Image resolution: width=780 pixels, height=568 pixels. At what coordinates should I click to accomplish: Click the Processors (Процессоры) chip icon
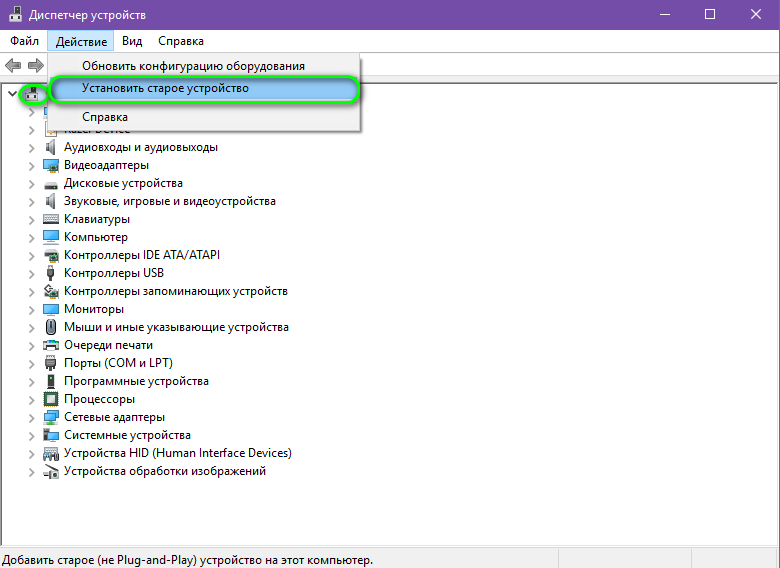[x=51, y=399]
